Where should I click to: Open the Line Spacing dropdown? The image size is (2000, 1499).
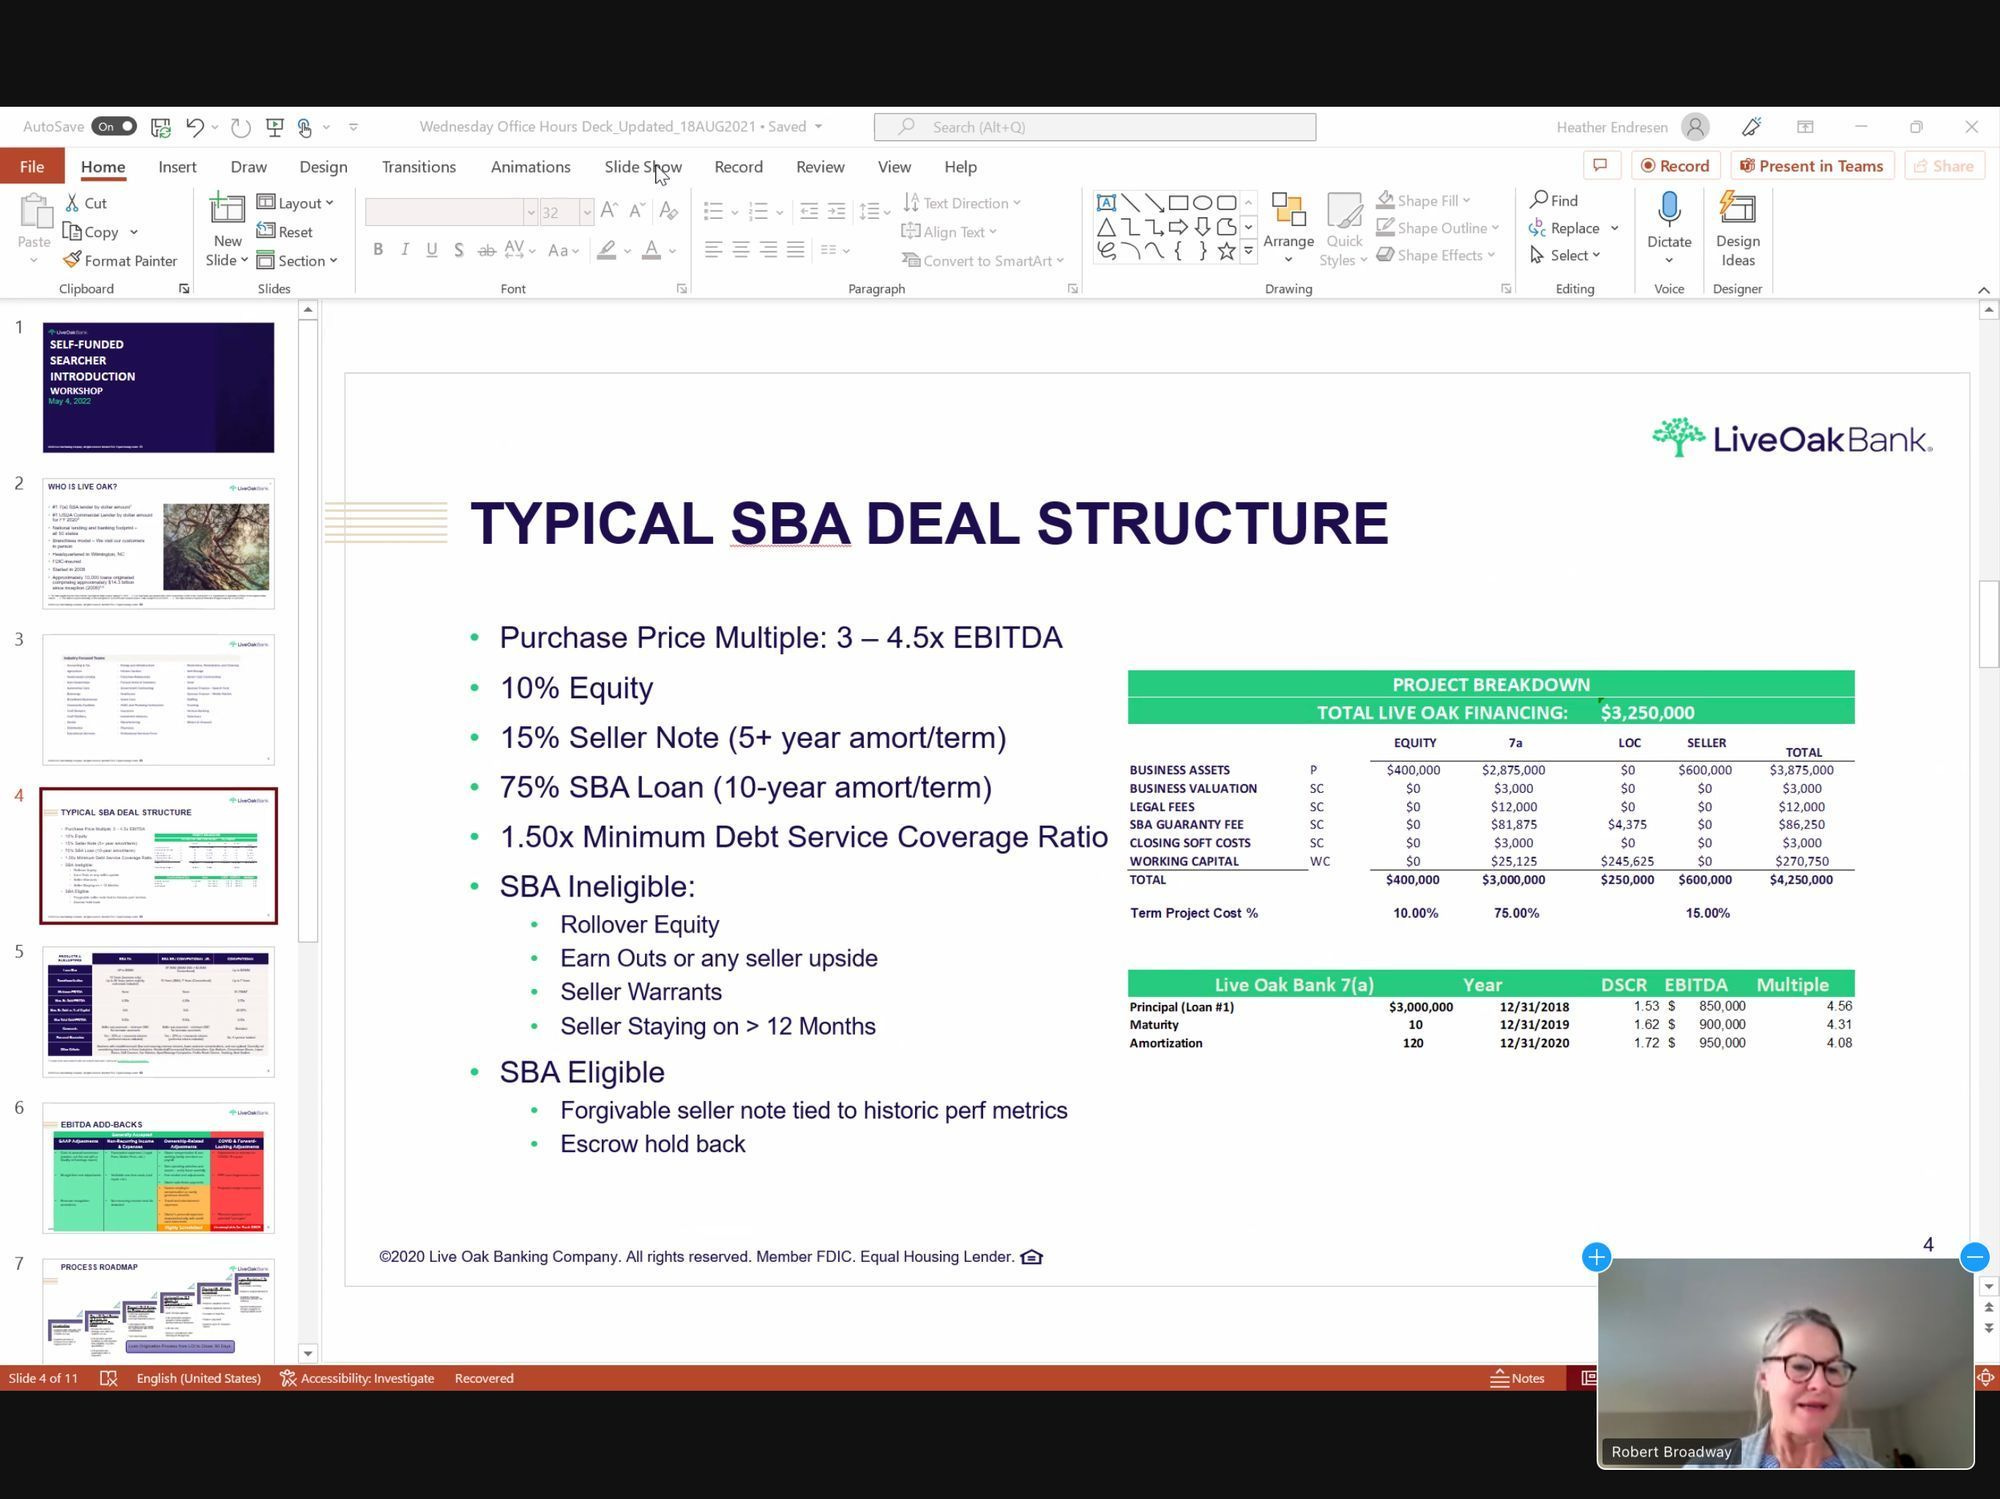[x=874, y=211]
